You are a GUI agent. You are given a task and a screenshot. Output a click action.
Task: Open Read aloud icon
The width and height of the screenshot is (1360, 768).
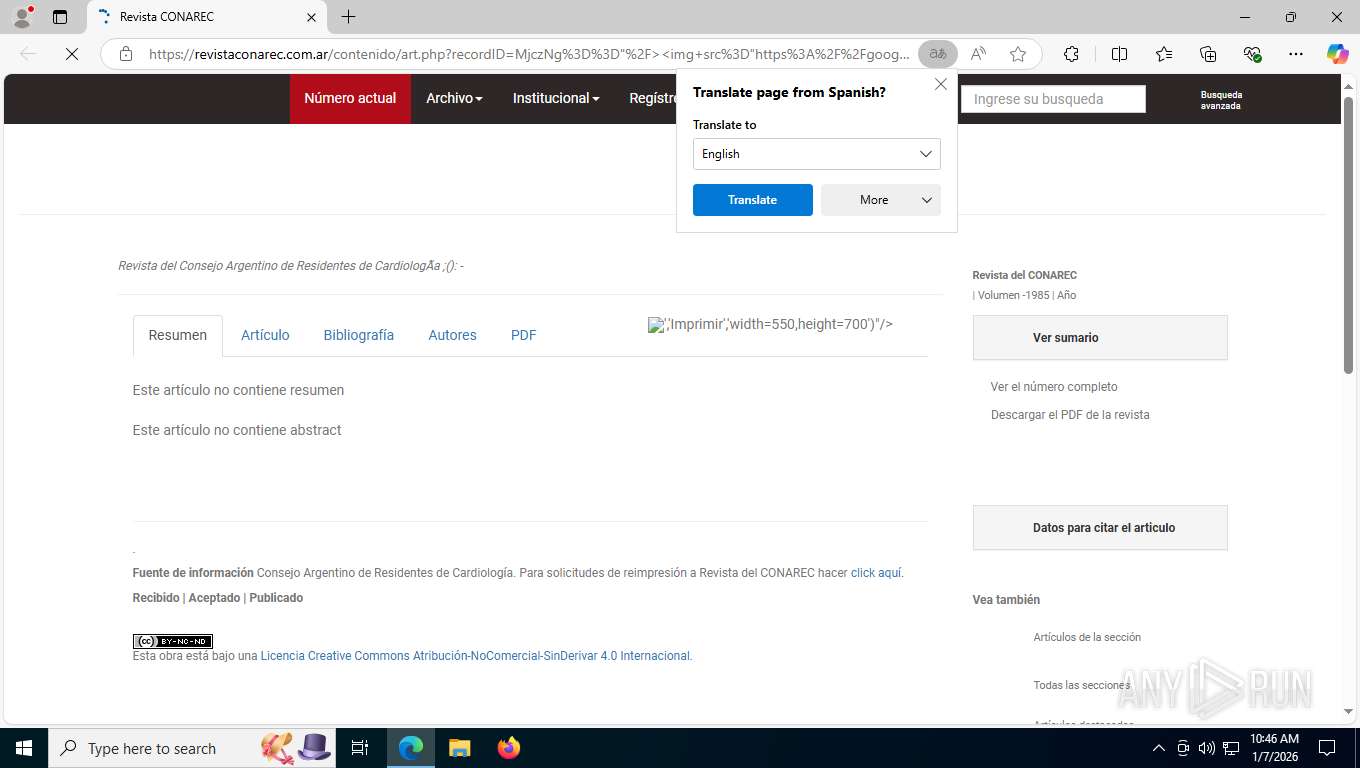tap(979, 54)
